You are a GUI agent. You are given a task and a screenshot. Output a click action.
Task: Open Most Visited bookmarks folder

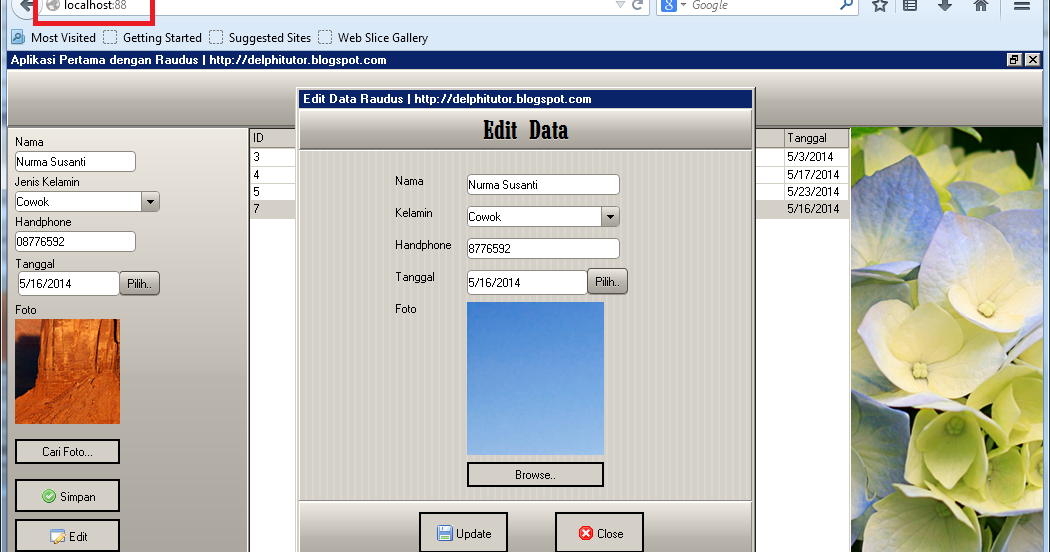54,38
